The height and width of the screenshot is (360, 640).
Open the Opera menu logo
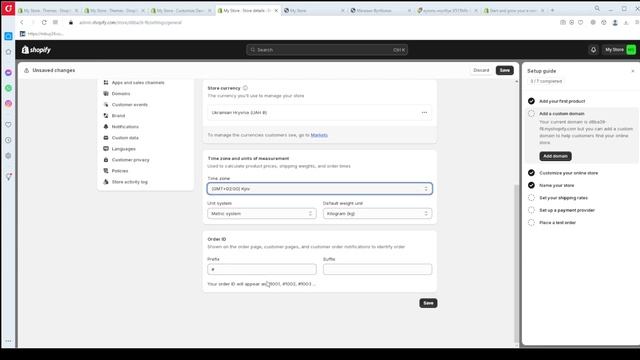(8, 8)
